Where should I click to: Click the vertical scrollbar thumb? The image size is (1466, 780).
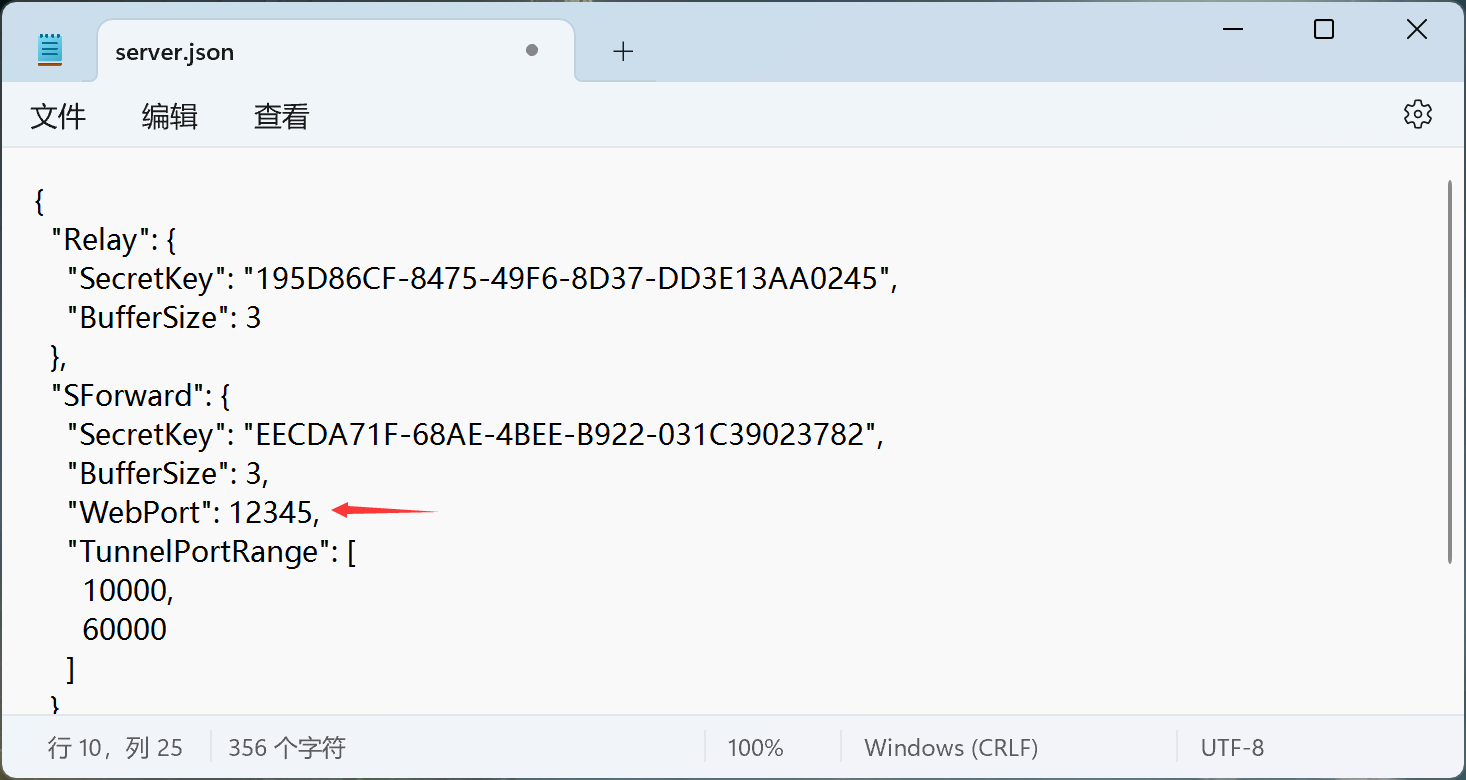coord(1451,371)
